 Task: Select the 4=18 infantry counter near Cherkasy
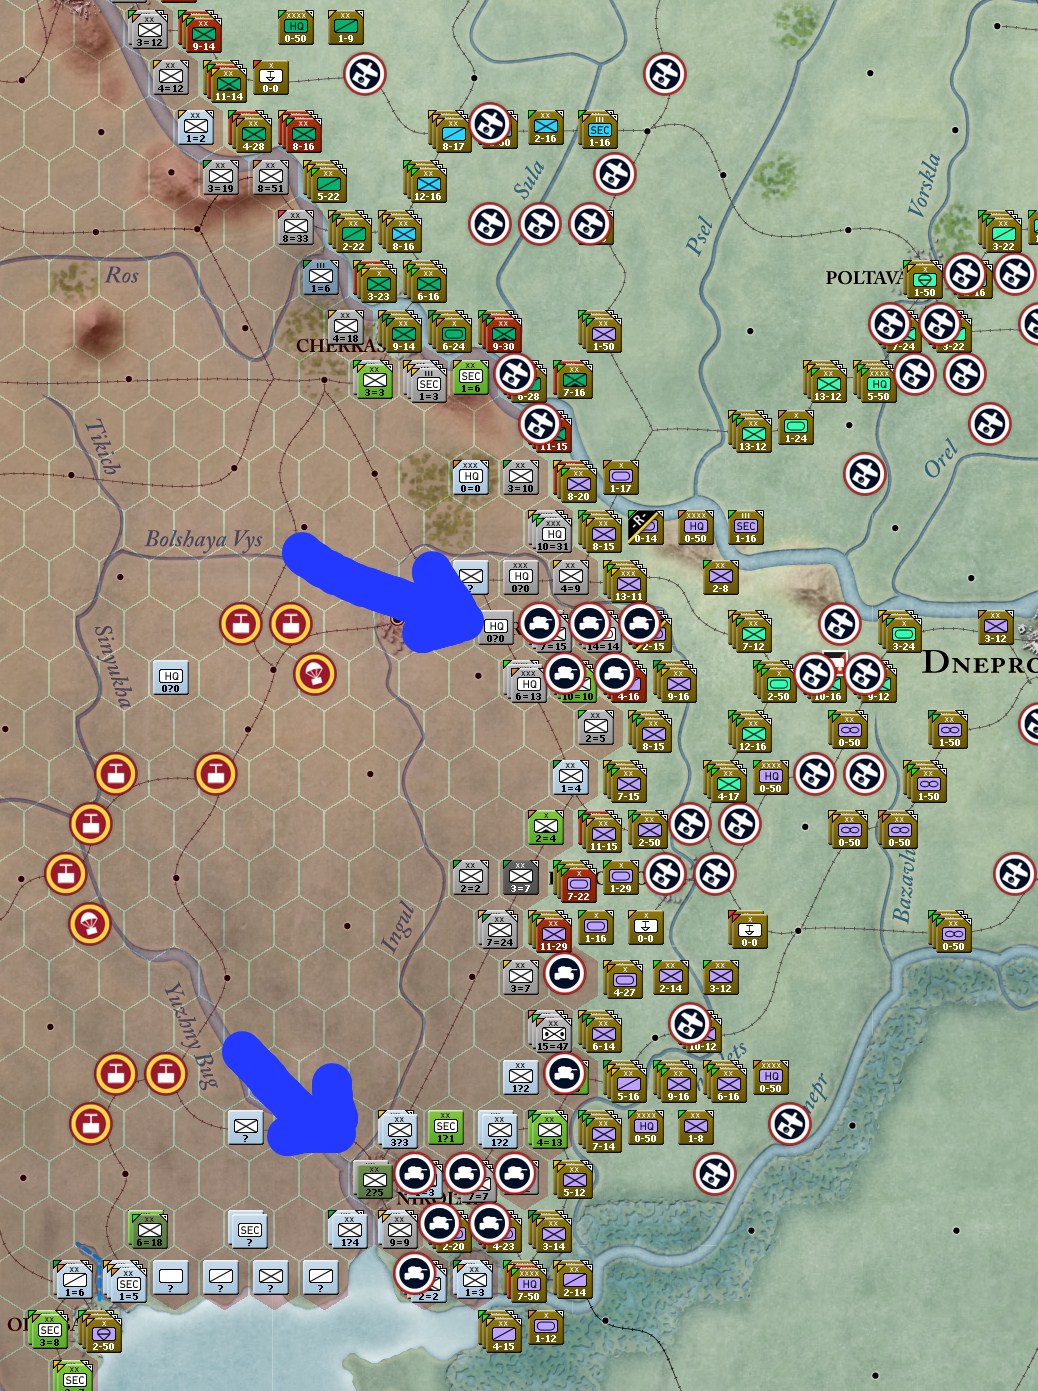(x=345, y=327)
